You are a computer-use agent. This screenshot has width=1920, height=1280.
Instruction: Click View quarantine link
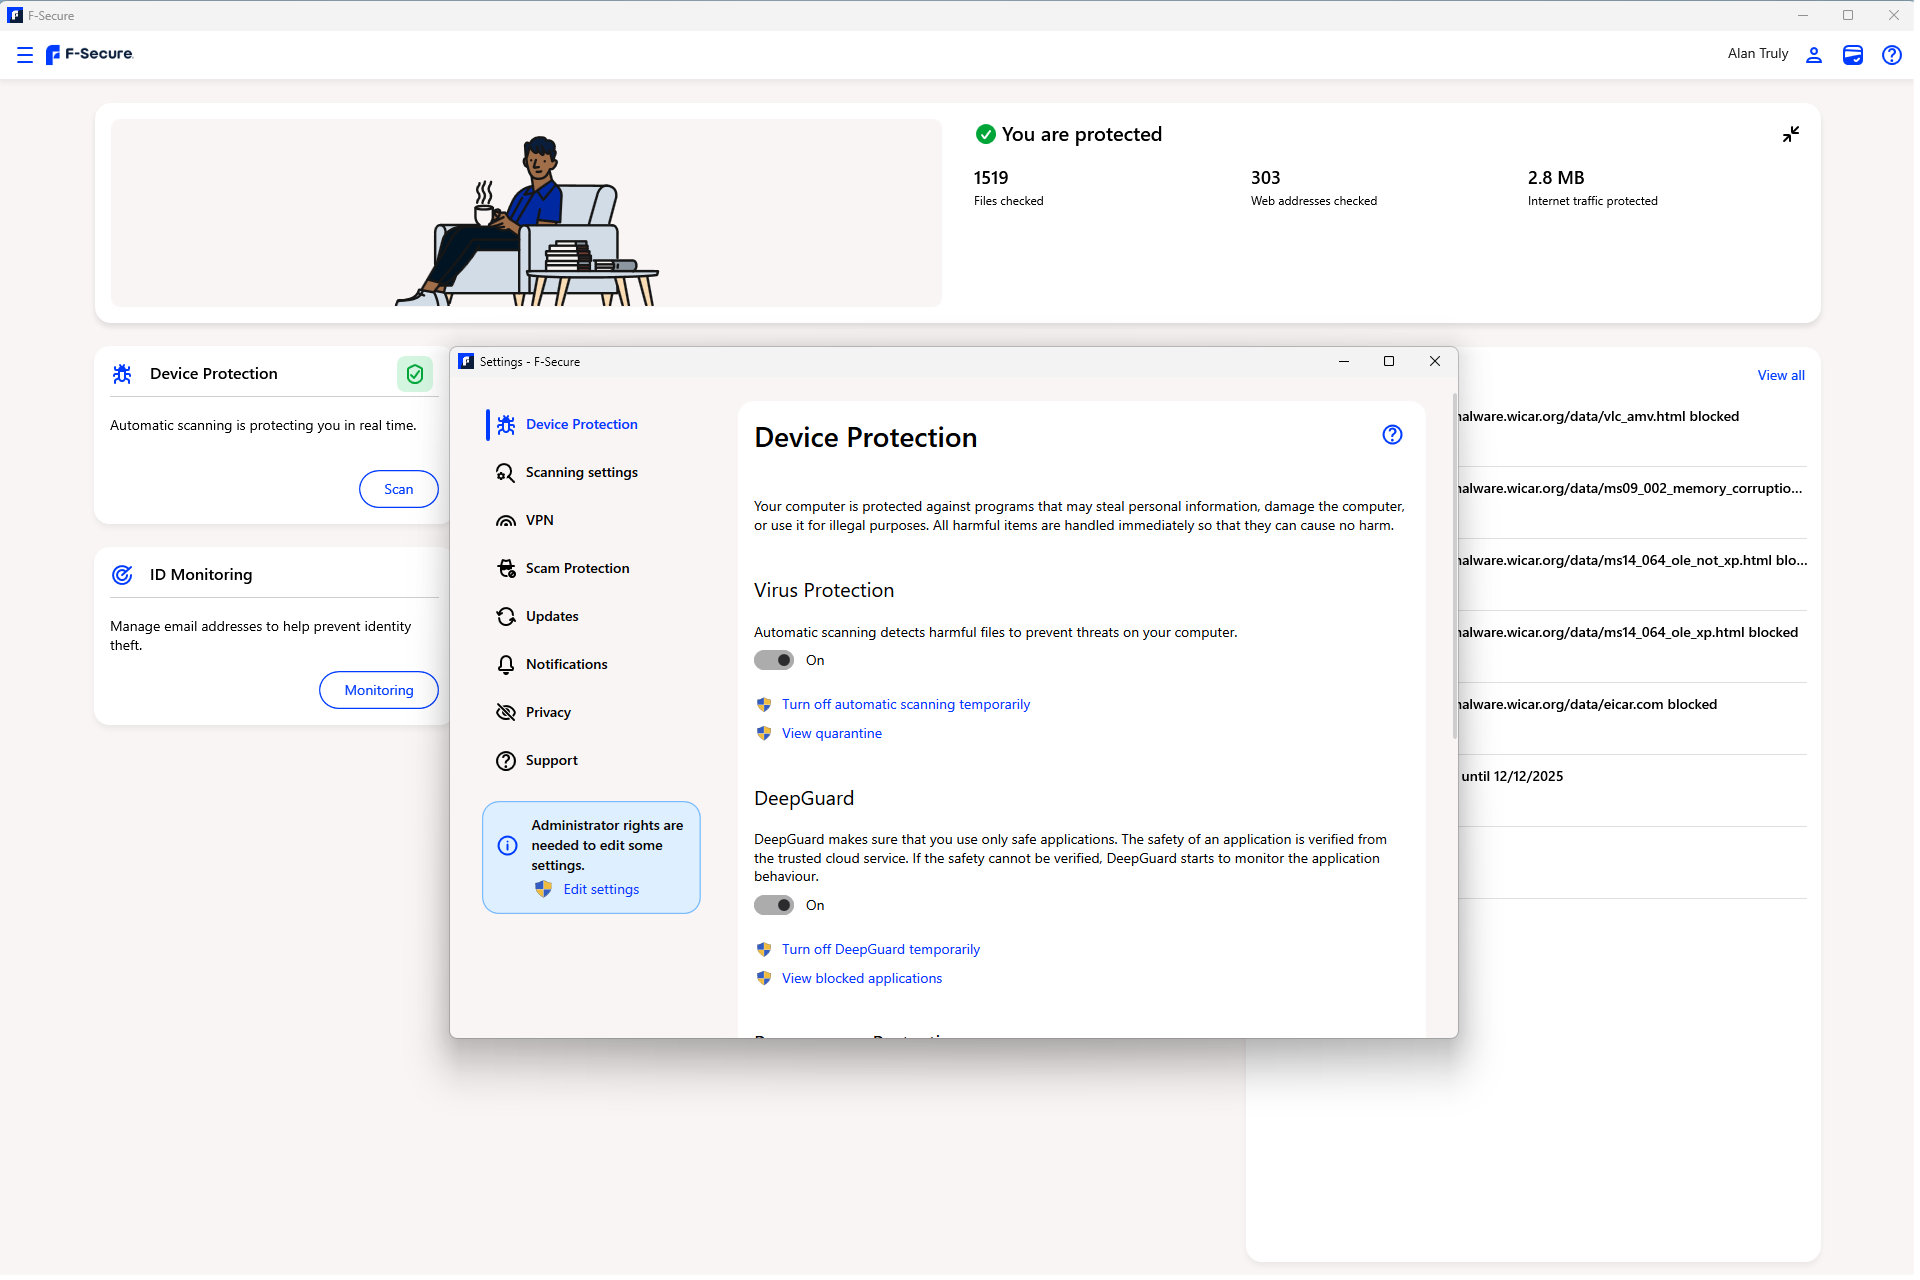click(831, 733)
